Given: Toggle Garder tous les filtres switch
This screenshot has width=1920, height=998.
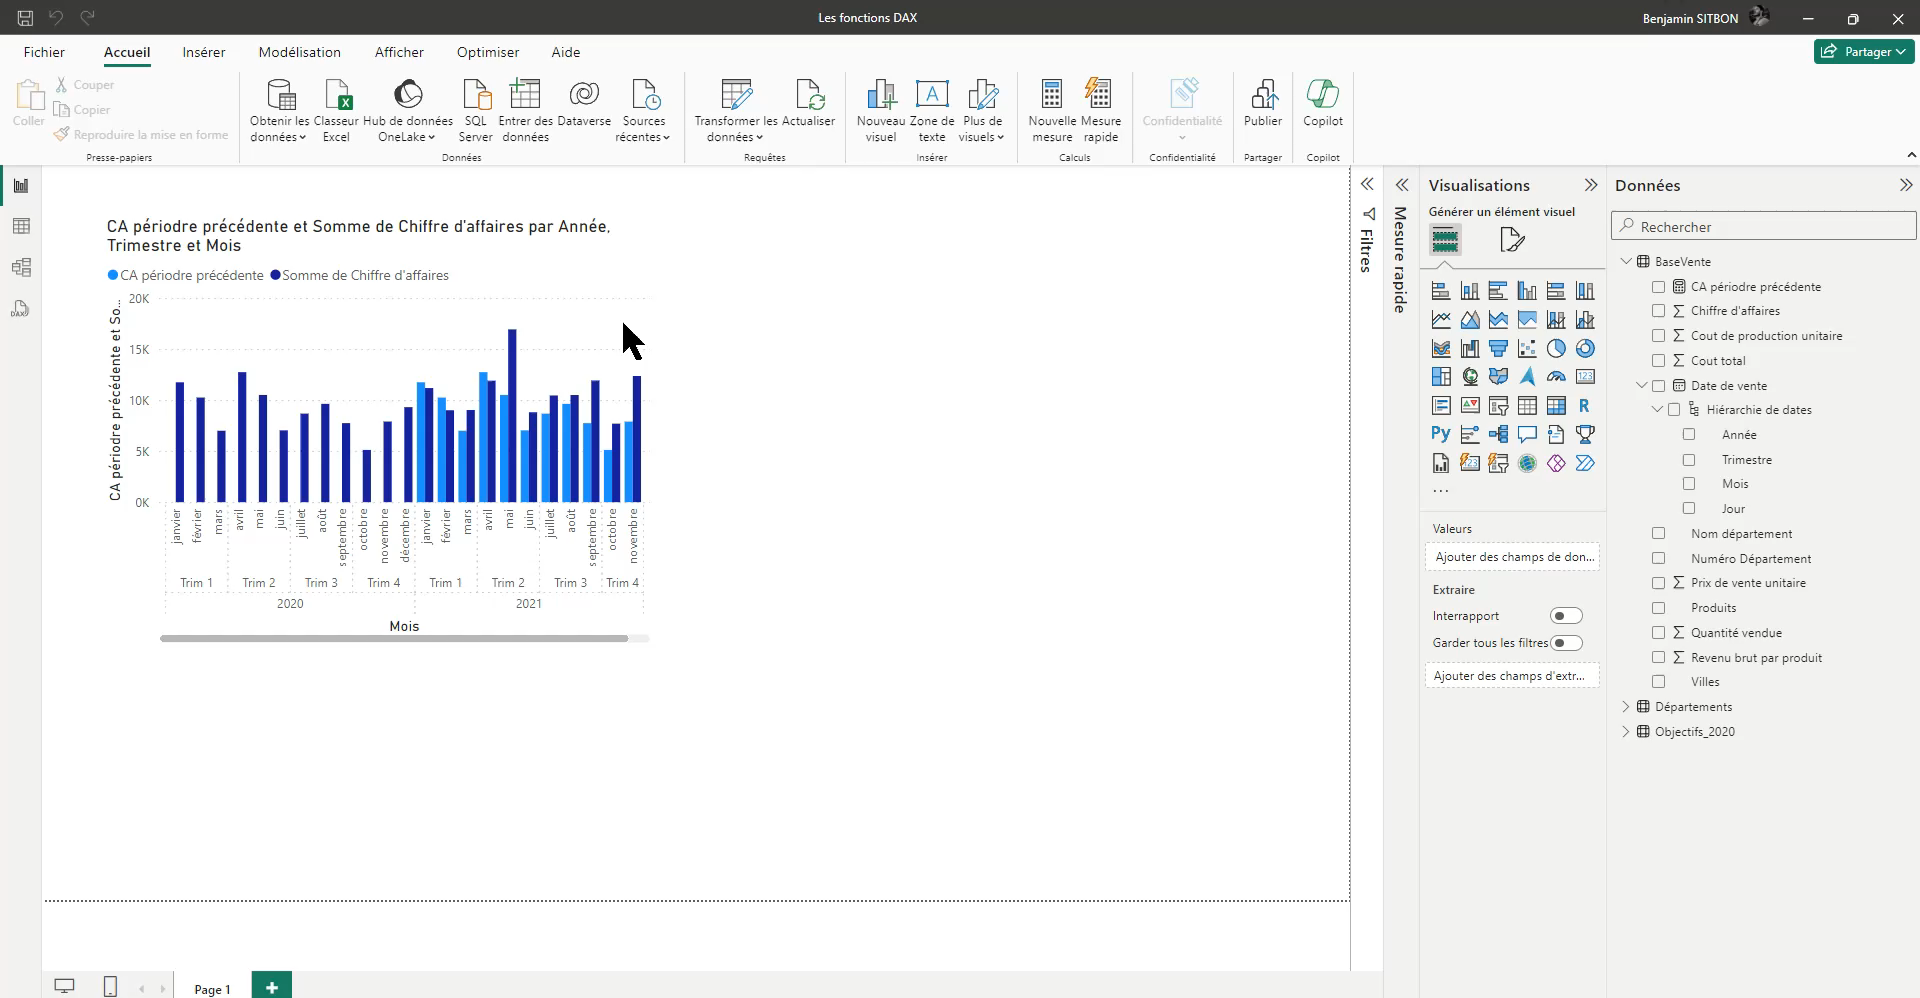Looking at the screenshot, I should point(1566,643).
